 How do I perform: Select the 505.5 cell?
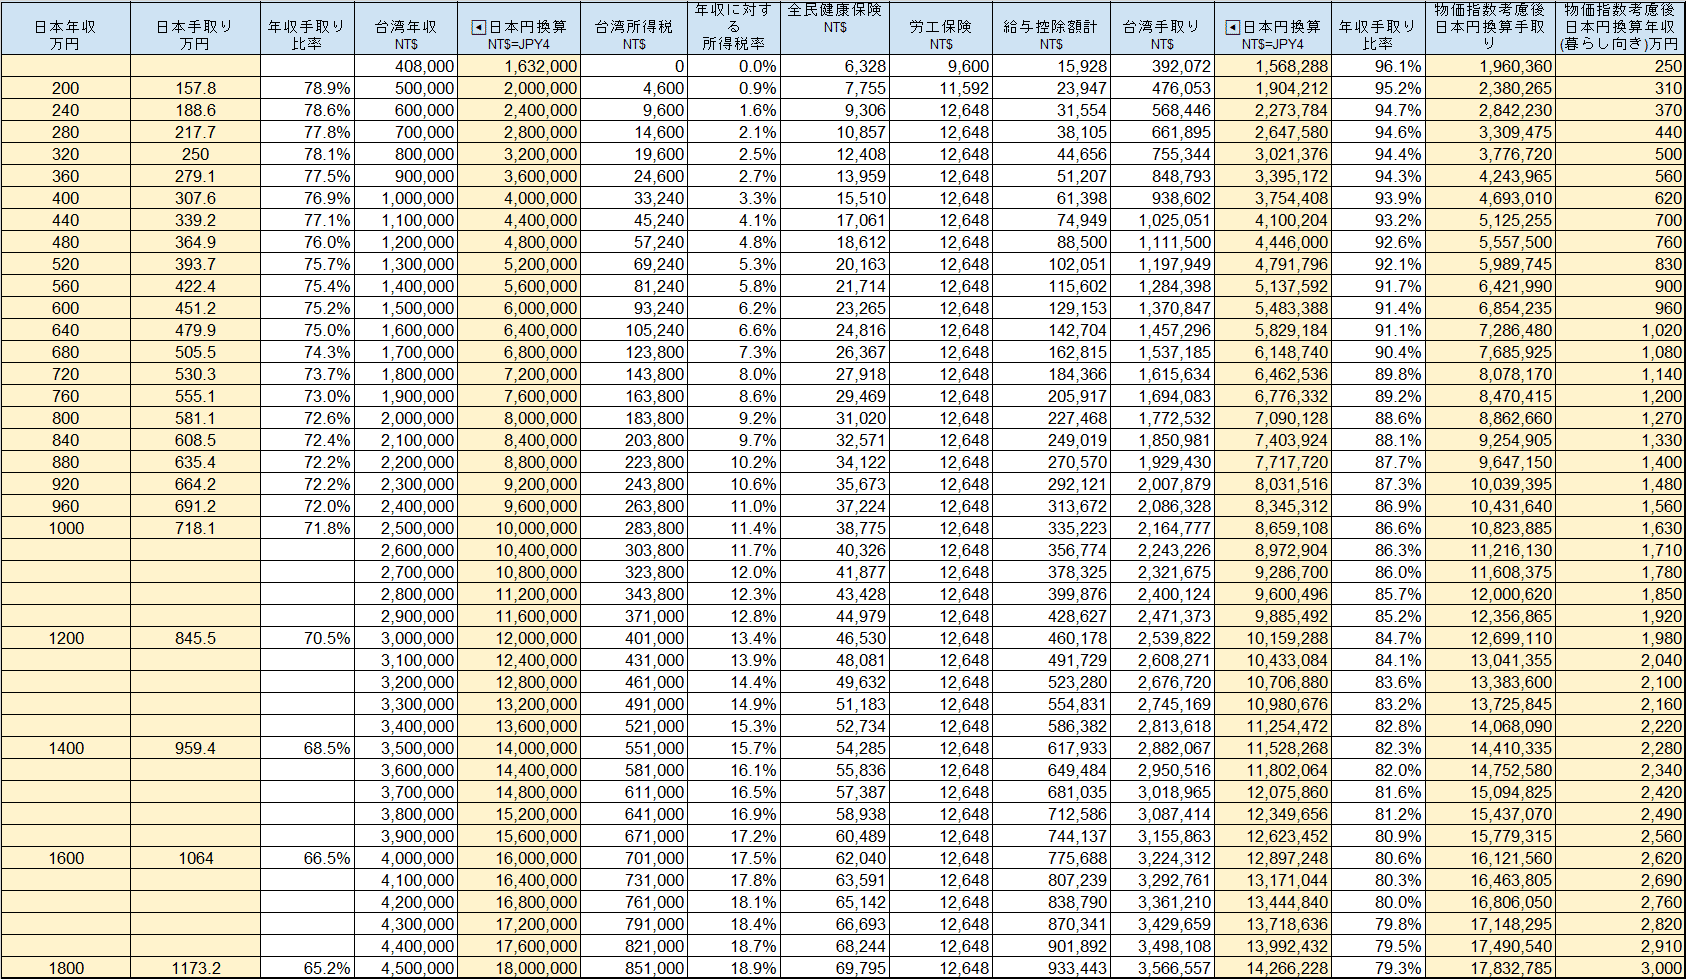[x=195, y=352]
